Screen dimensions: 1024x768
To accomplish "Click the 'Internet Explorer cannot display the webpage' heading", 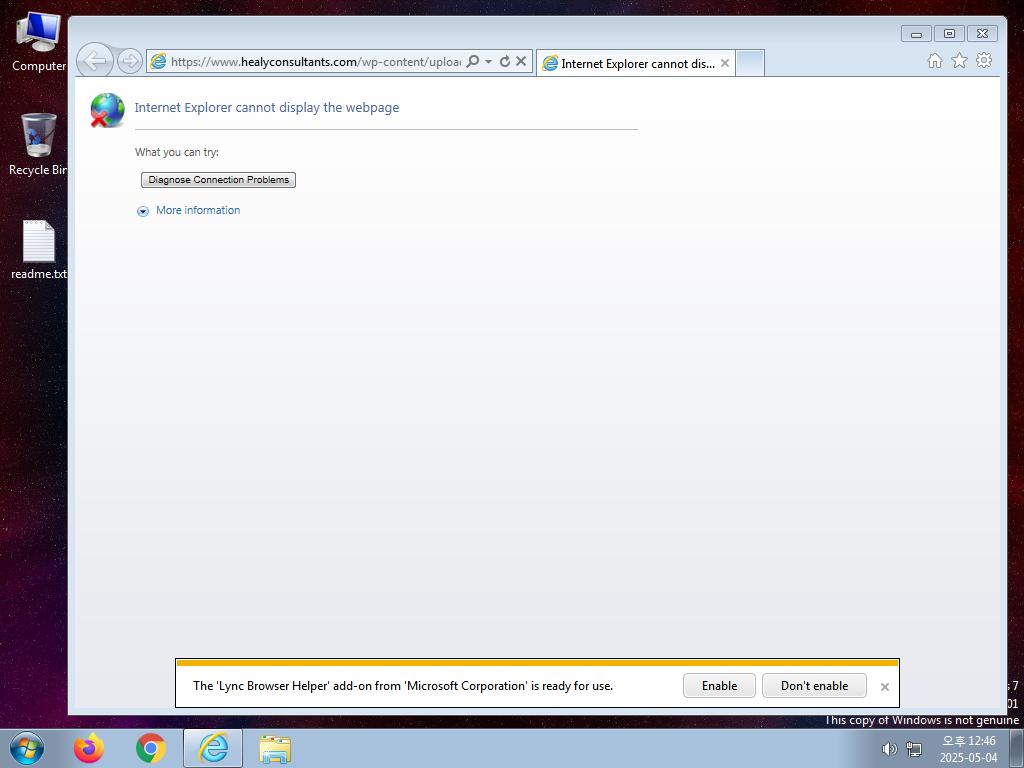I will [x=266, y=108].
